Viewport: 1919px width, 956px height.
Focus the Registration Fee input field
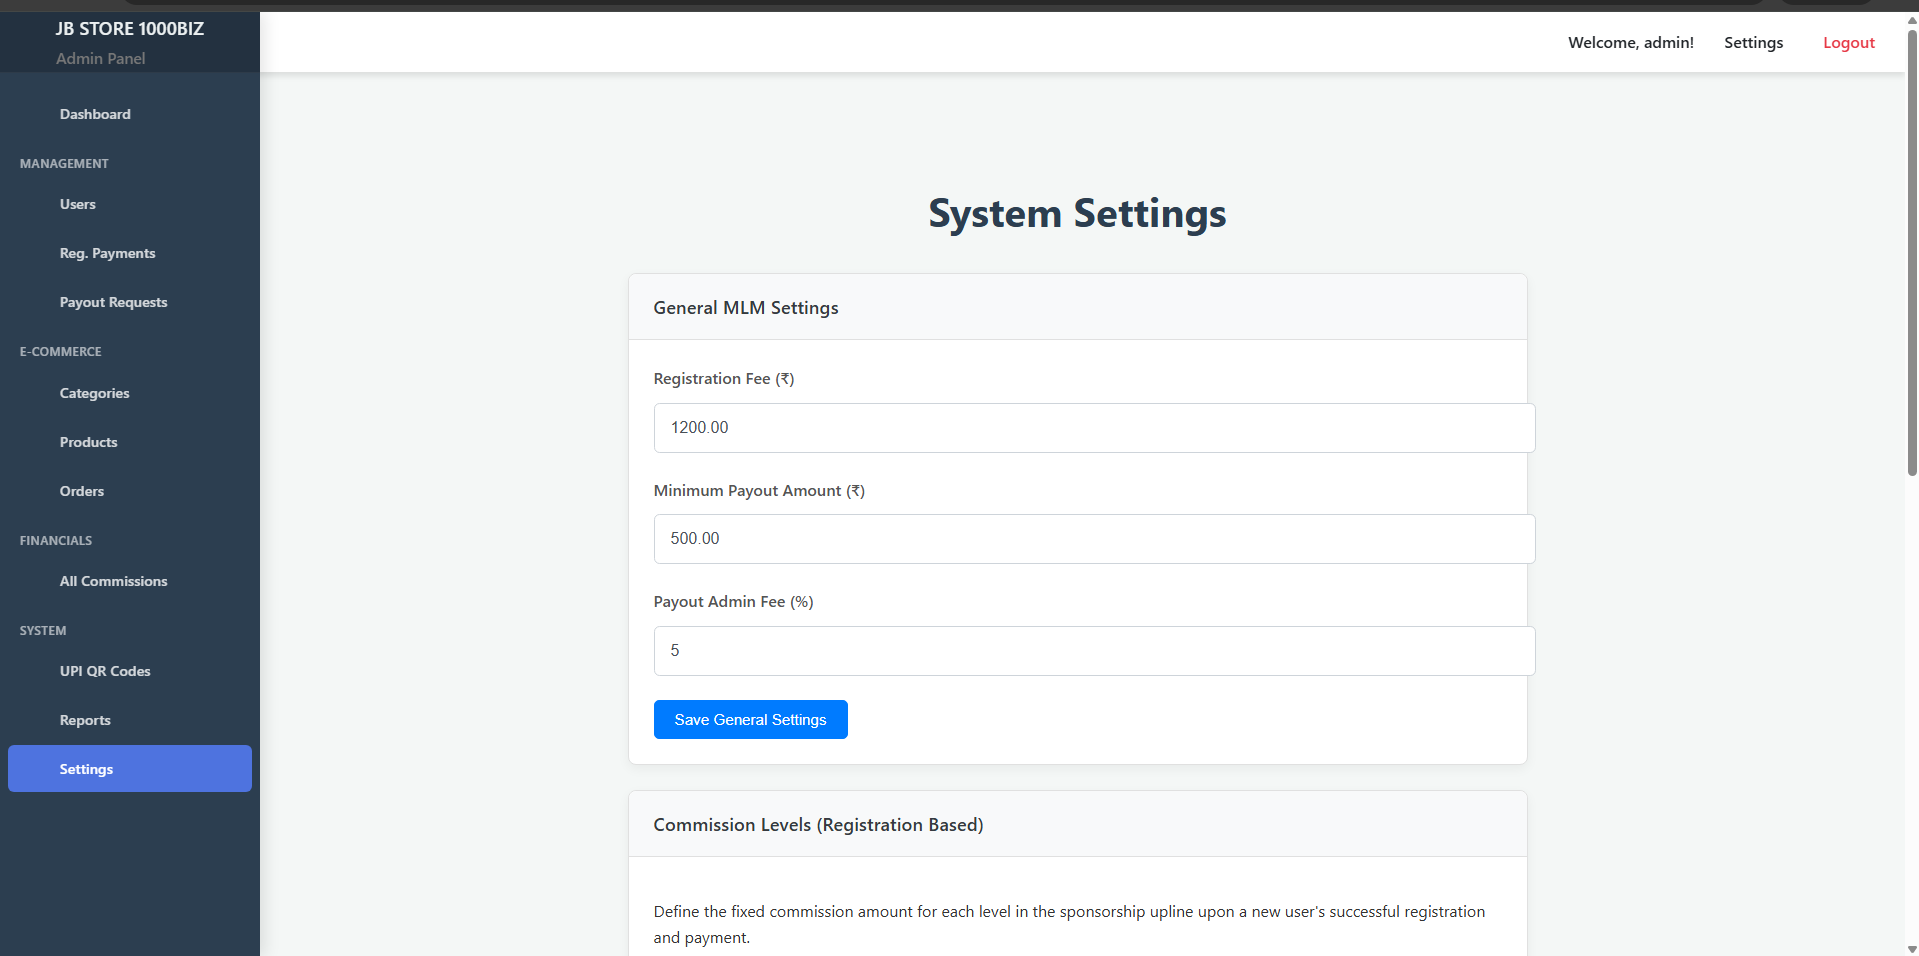coord(1094,428)
